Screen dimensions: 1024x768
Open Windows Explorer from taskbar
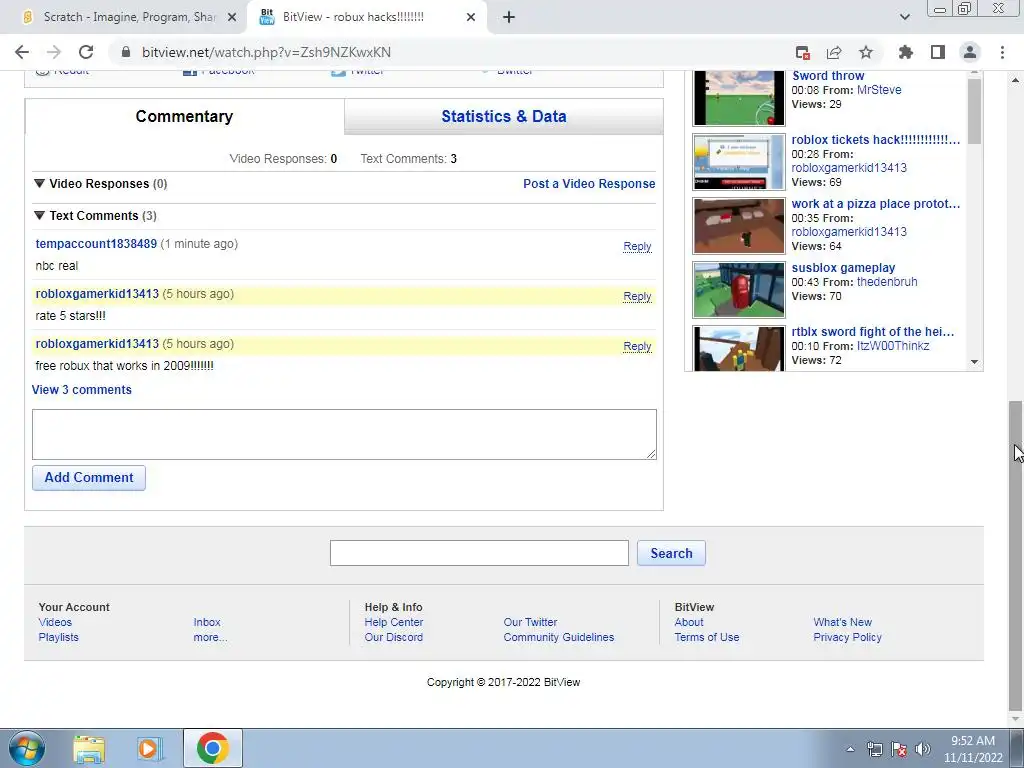click(89, 748)
